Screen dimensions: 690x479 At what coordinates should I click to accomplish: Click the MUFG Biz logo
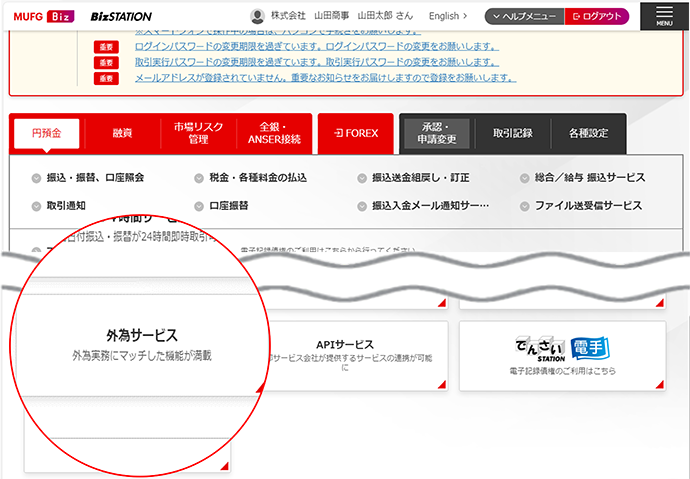pos(44,16)
